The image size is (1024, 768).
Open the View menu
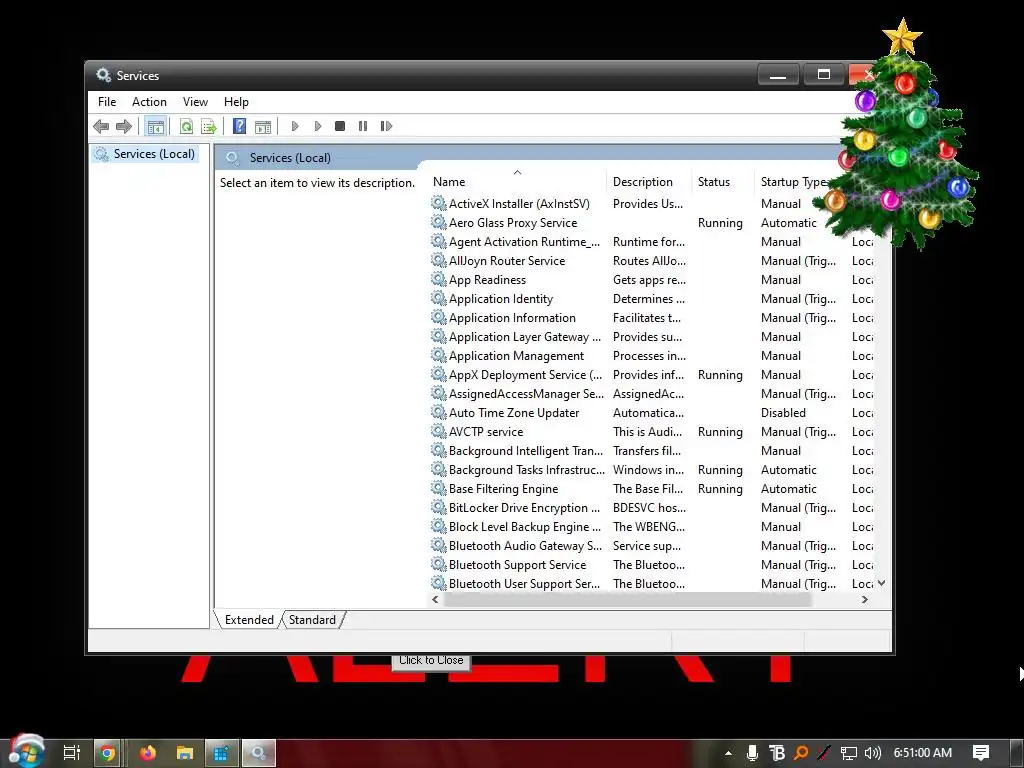195,102
